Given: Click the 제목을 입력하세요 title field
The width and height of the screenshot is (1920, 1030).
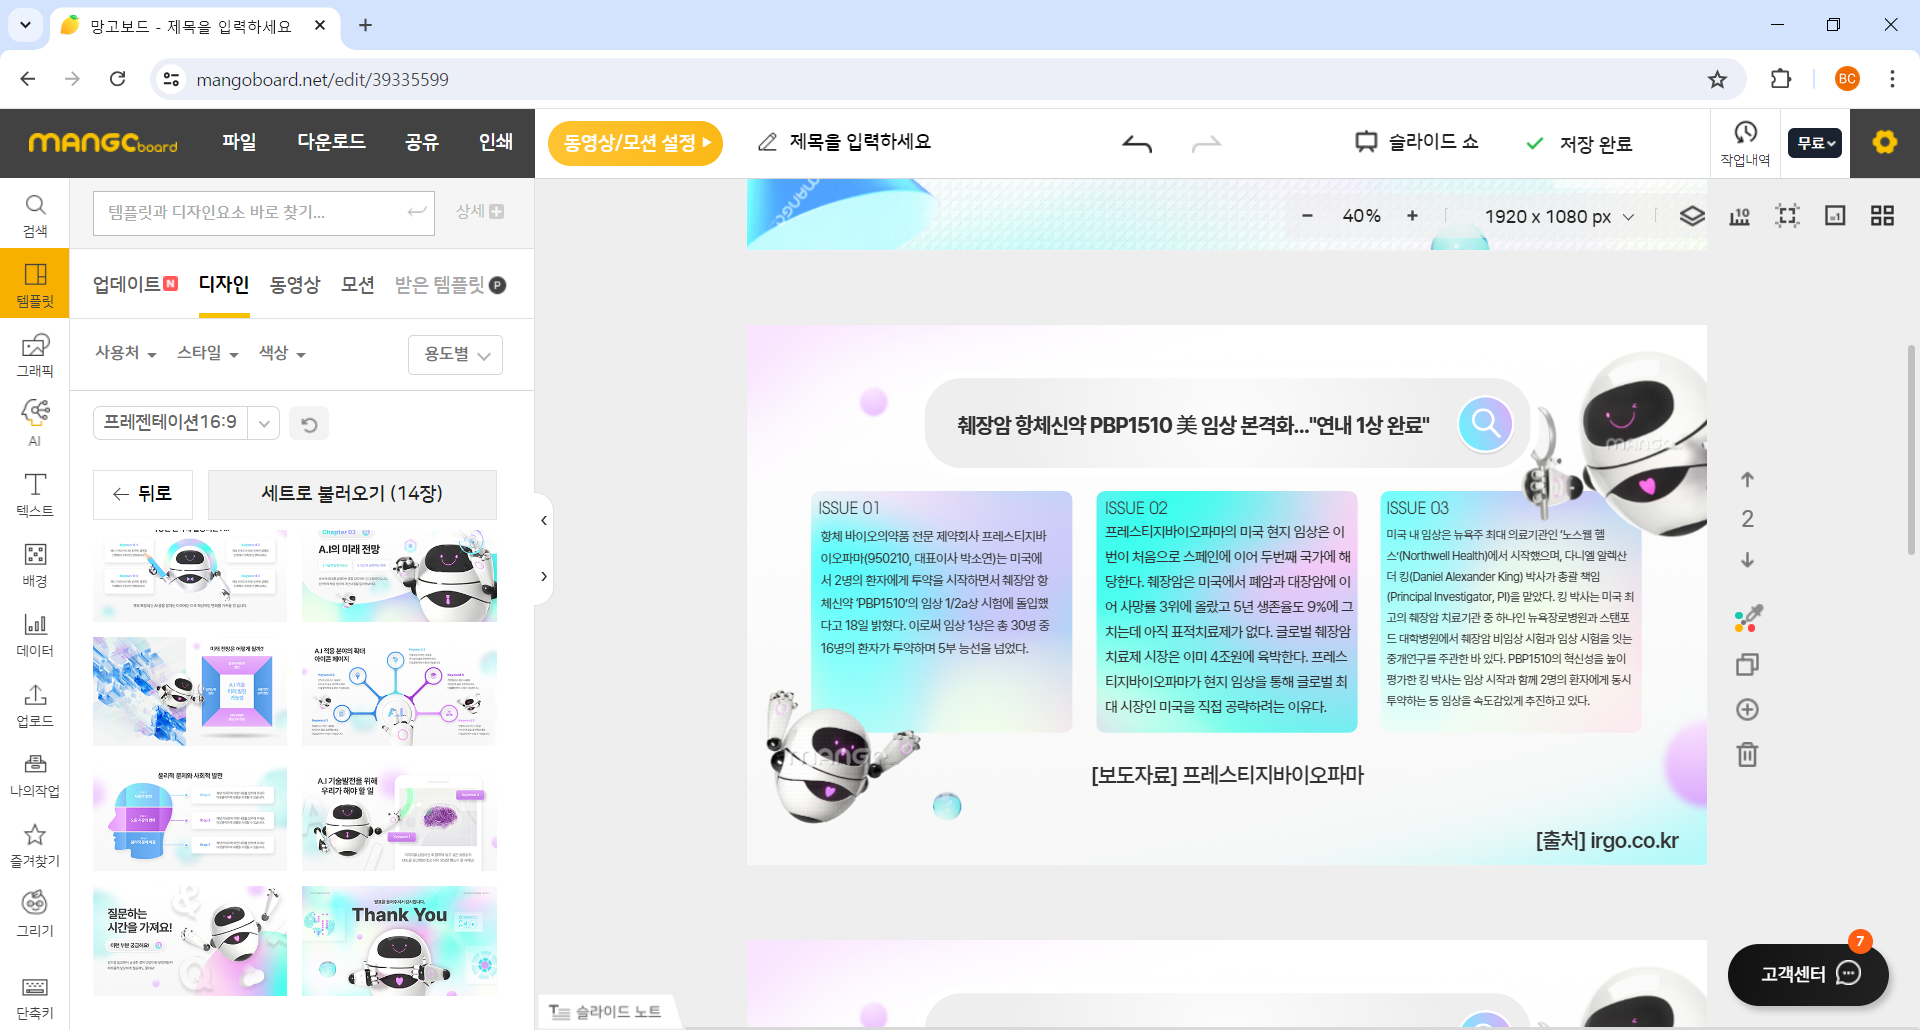Looking at the screenshot, I should 860,142.
